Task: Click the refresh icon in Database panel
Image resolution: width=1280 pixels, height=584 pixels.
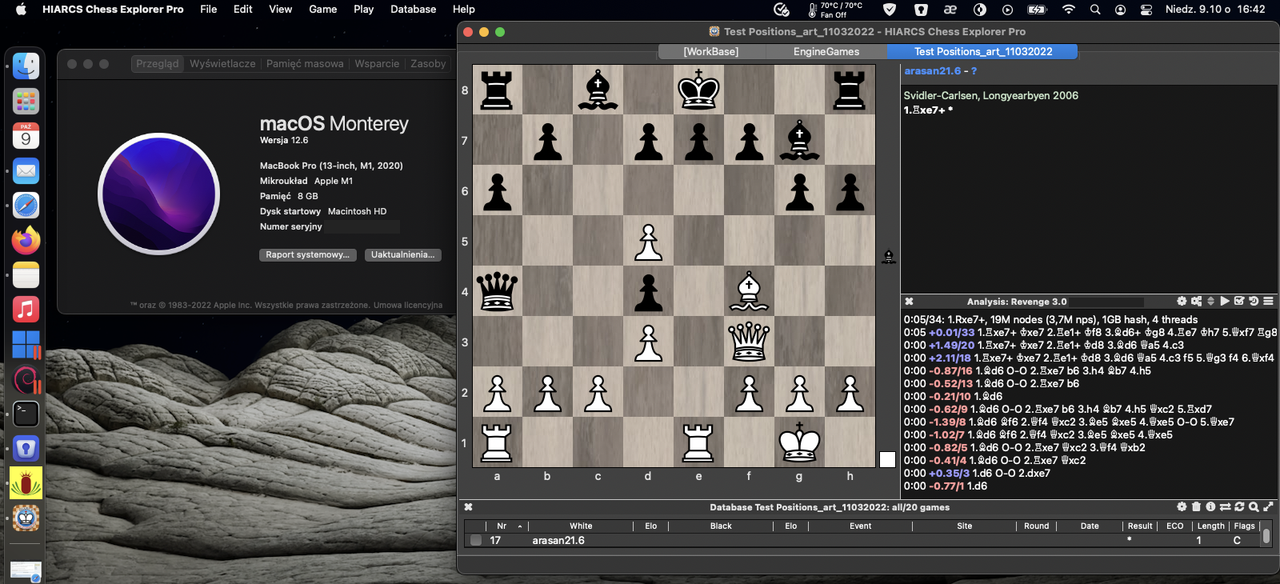Action: pos(1239,507)
